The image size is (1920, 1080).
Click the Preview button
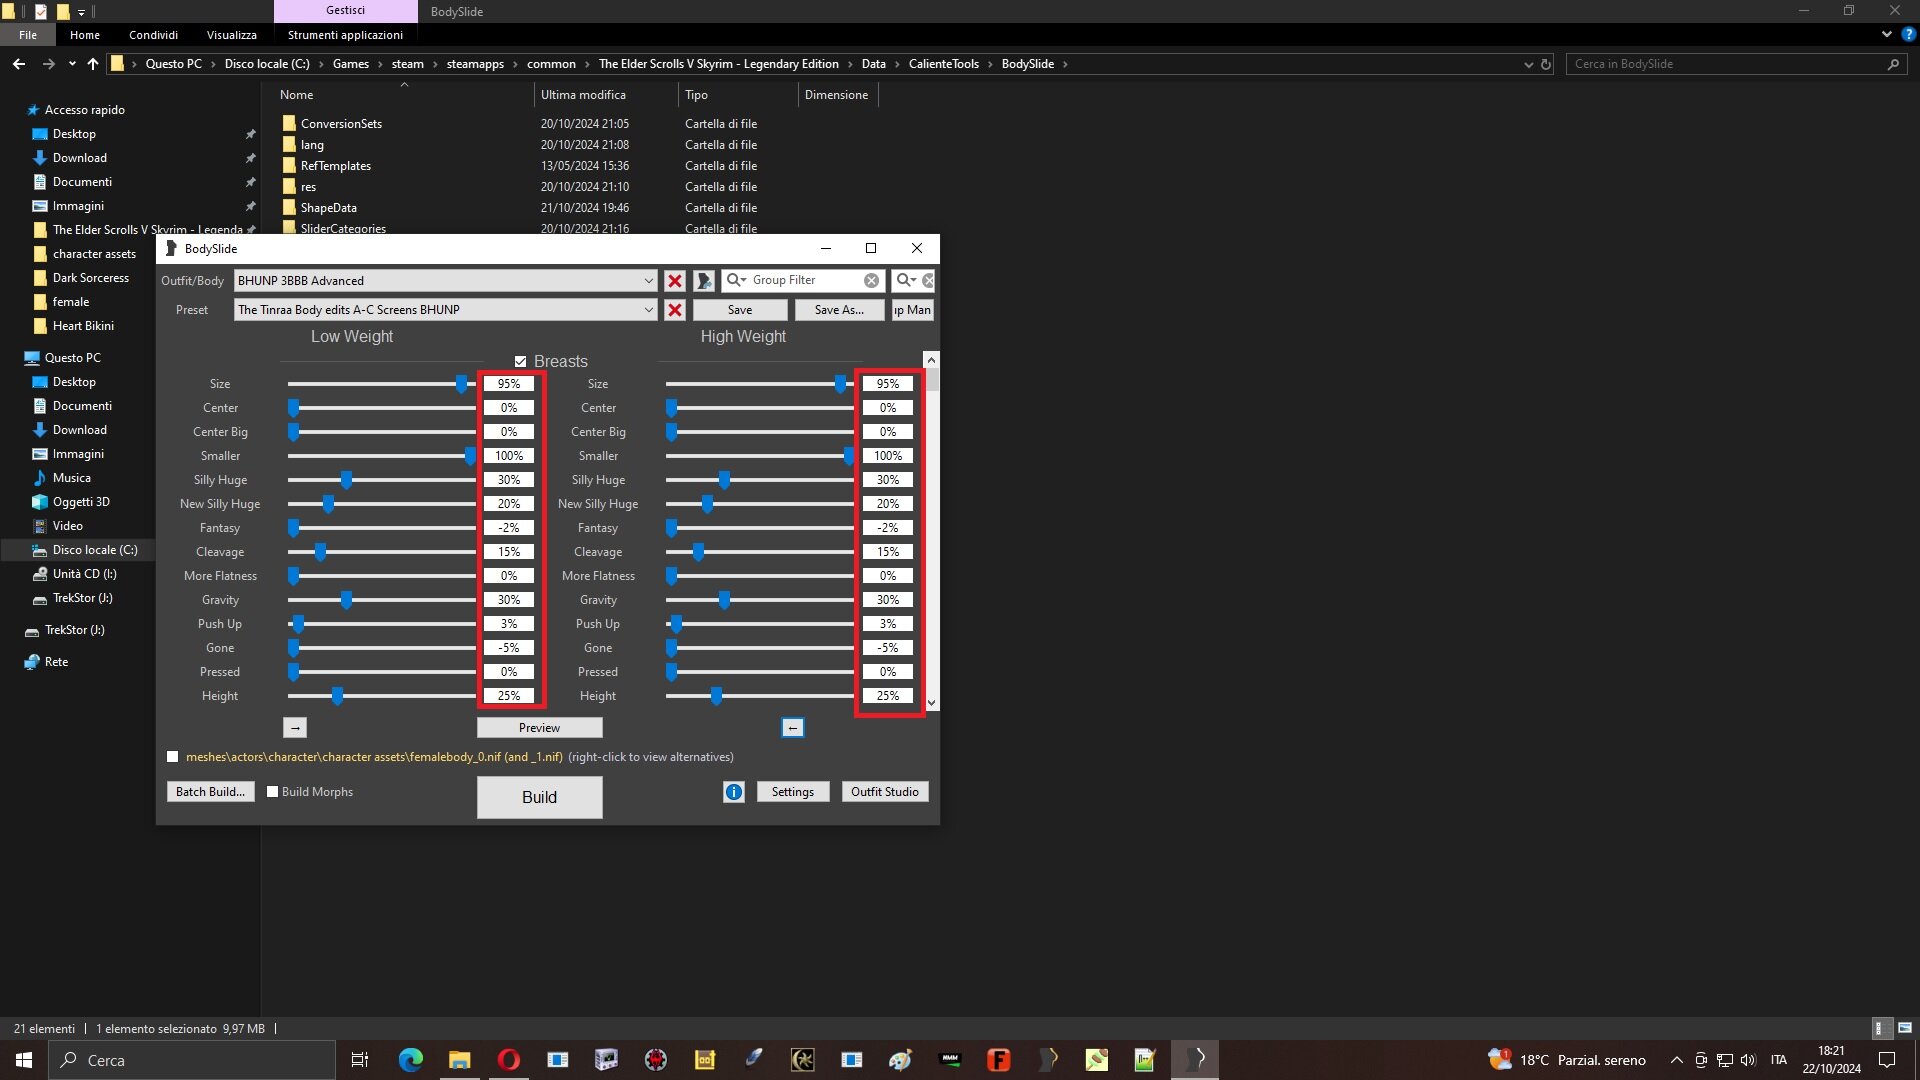point(539,728)
